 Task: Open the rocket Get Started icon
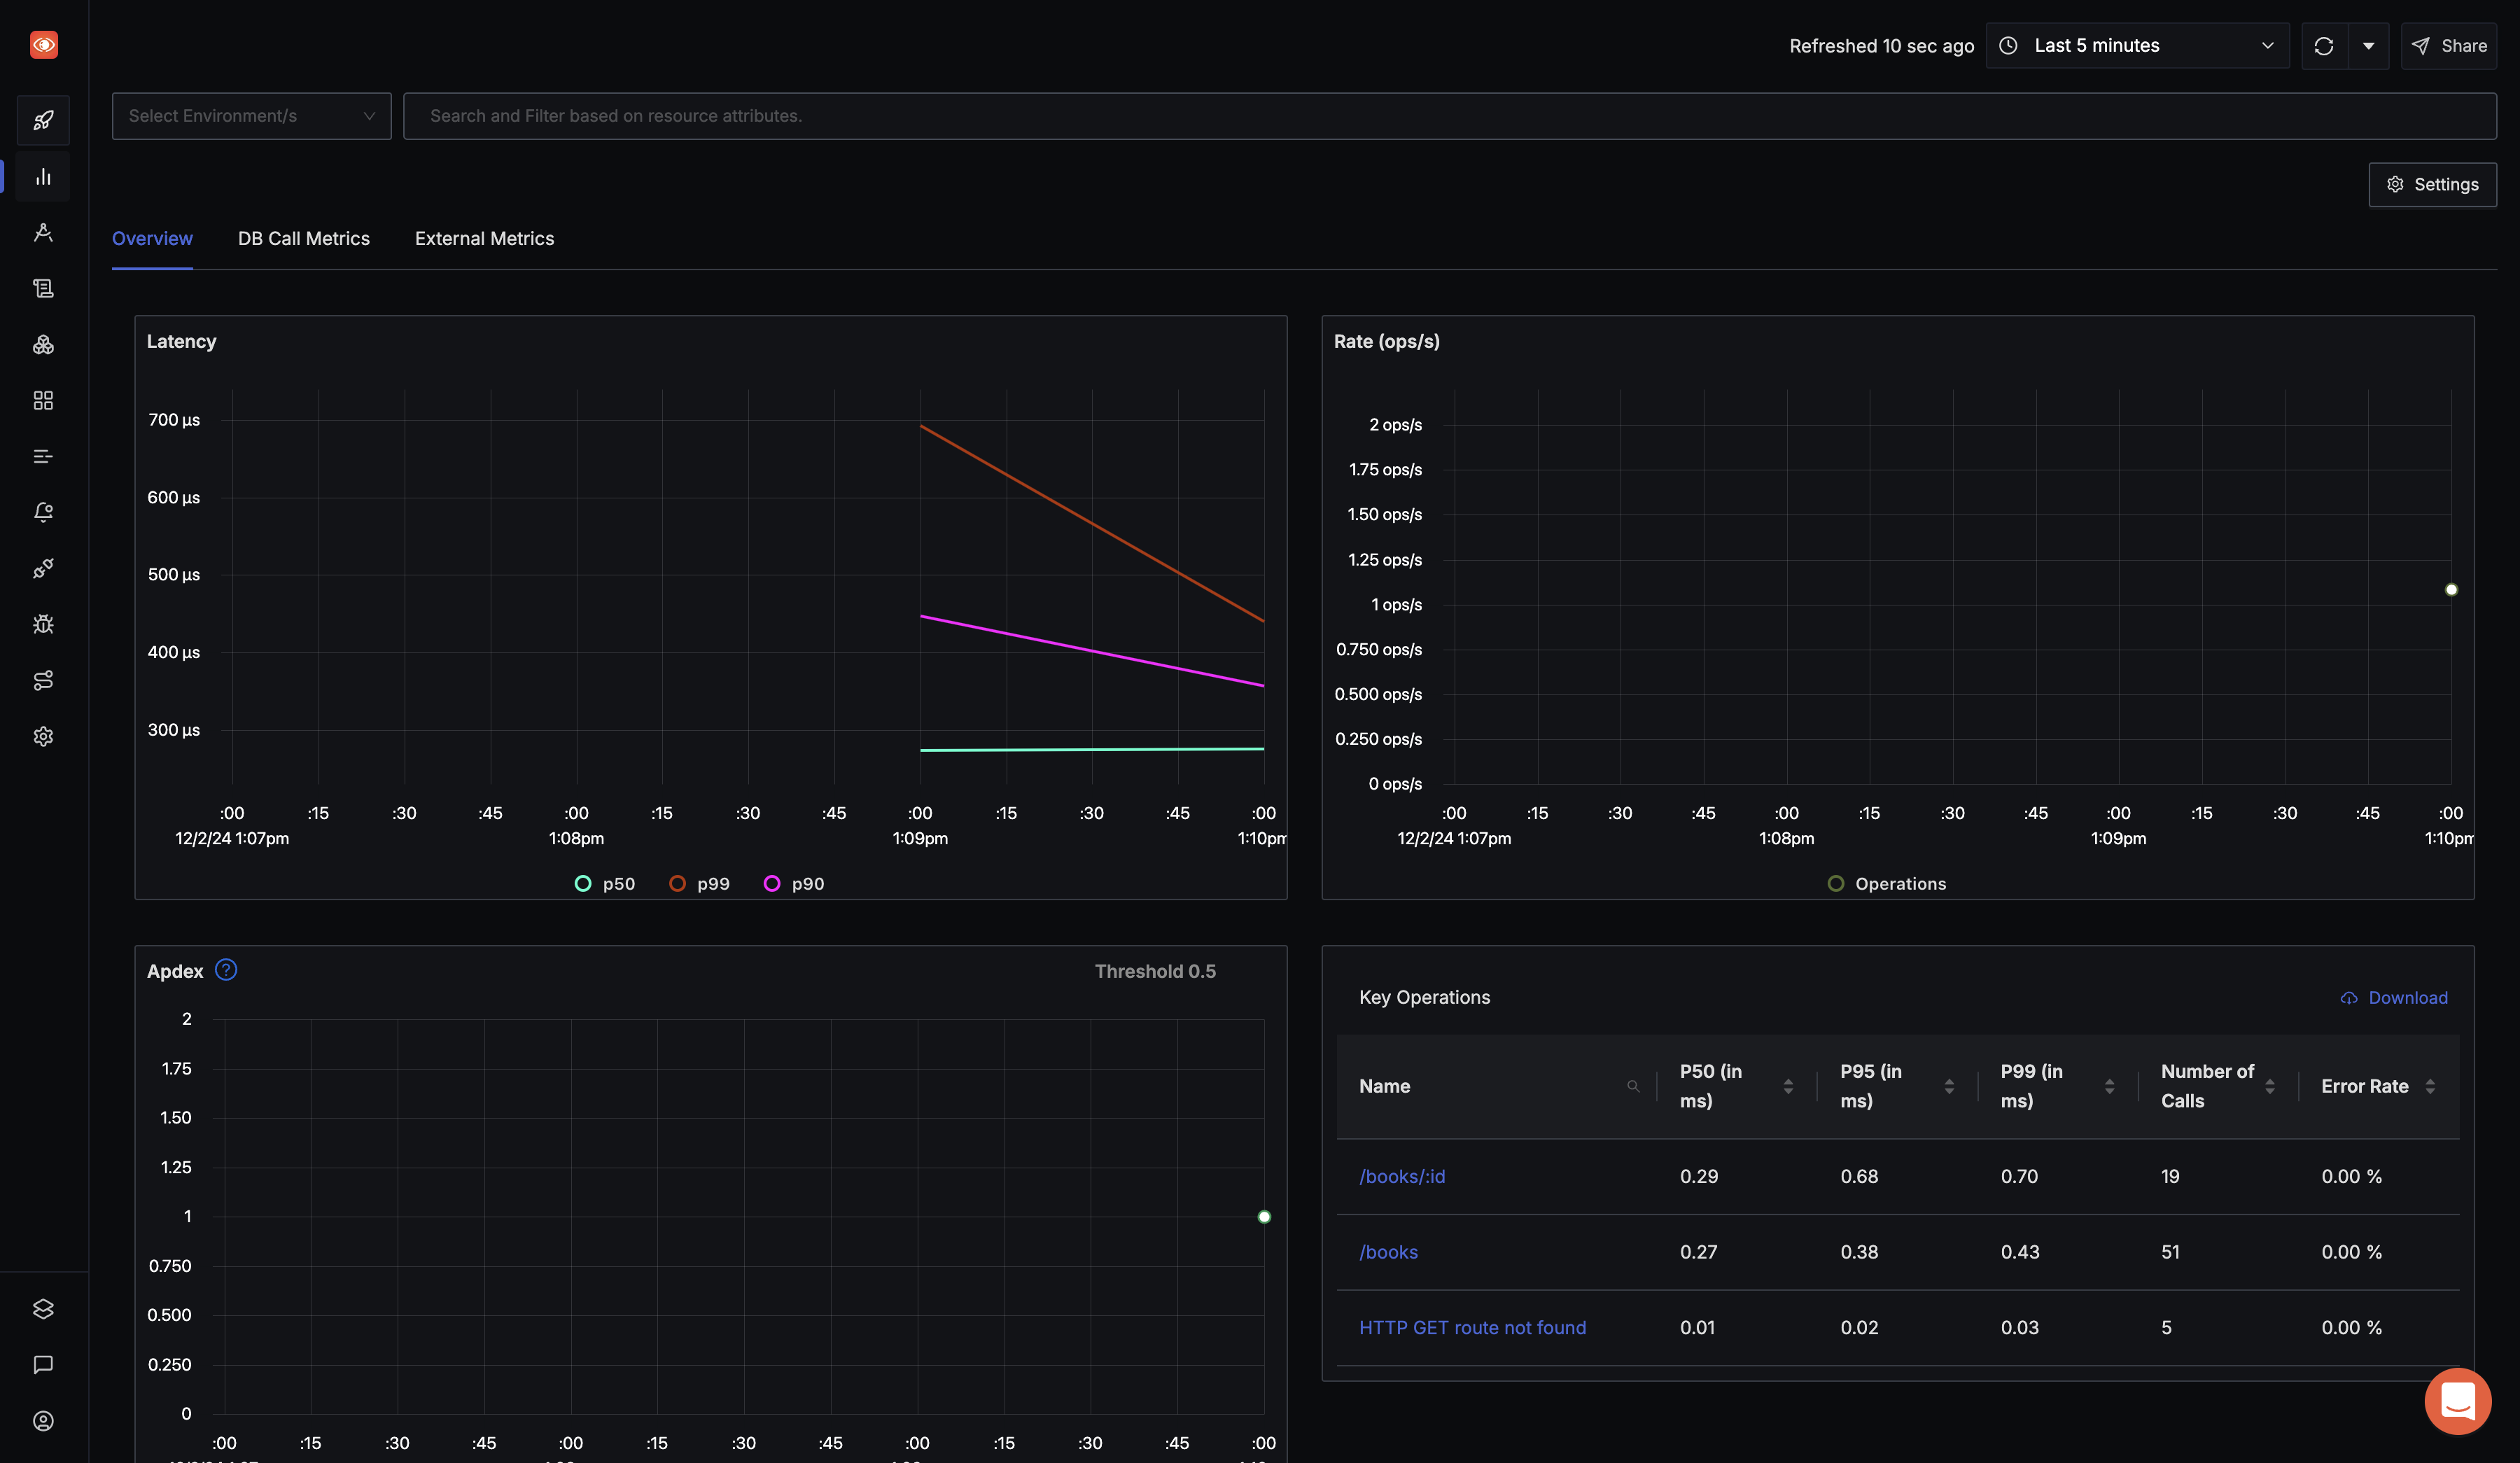(43, 121)
